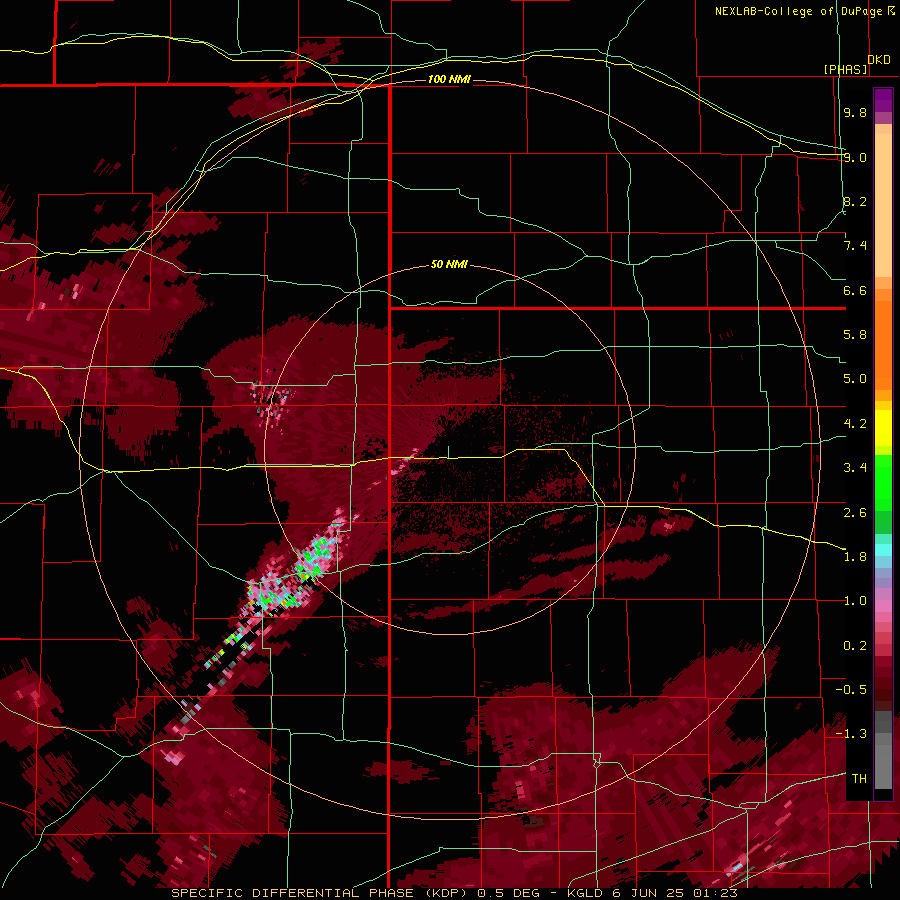900x900 pixels.
Task: Click the 50 NMI range ring label
Action: [449, 264]
